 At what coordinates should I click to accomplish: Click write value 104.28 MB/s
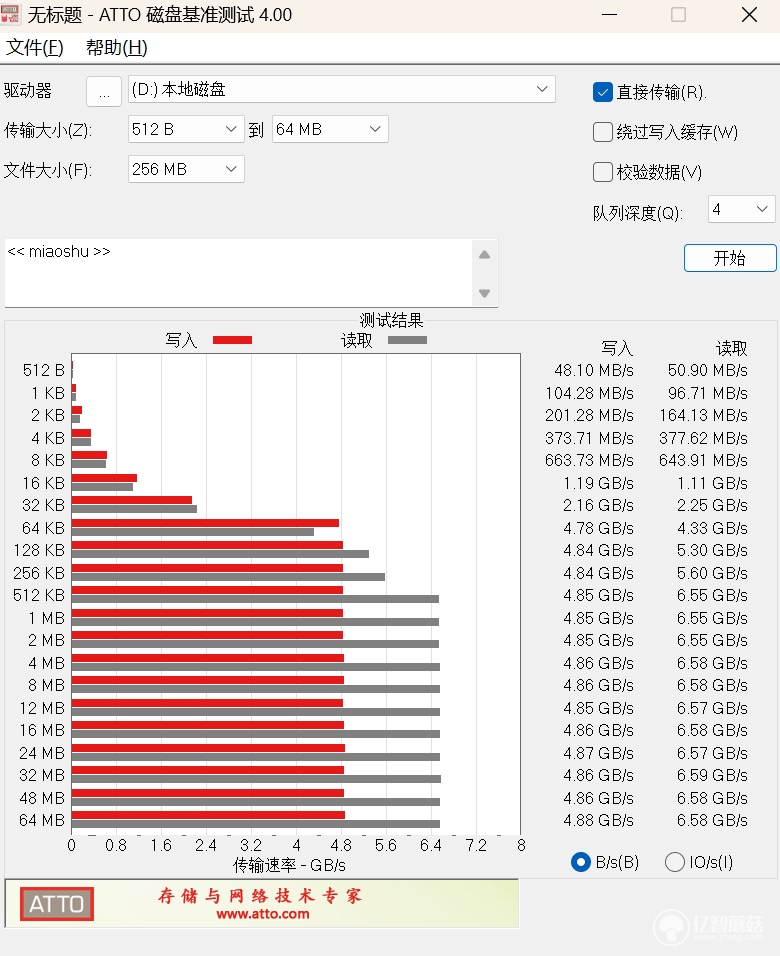click(589, 393)
